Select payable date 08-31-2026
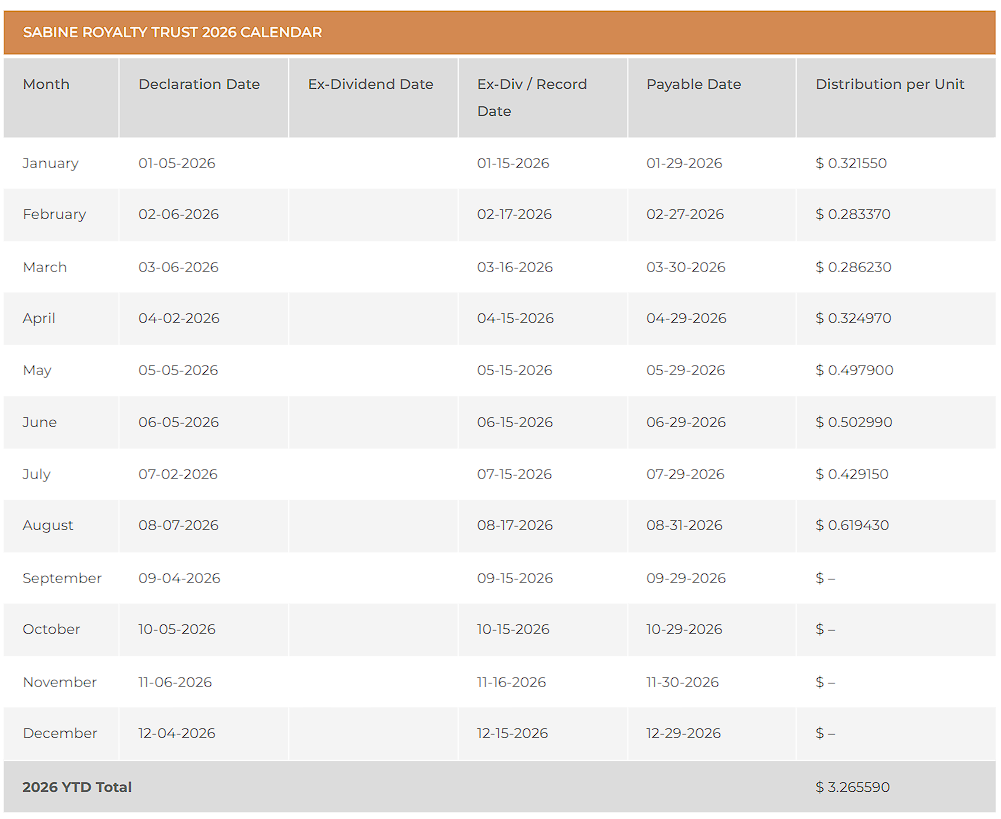This screenshot has height=819, width=1001. coord(684,525)
